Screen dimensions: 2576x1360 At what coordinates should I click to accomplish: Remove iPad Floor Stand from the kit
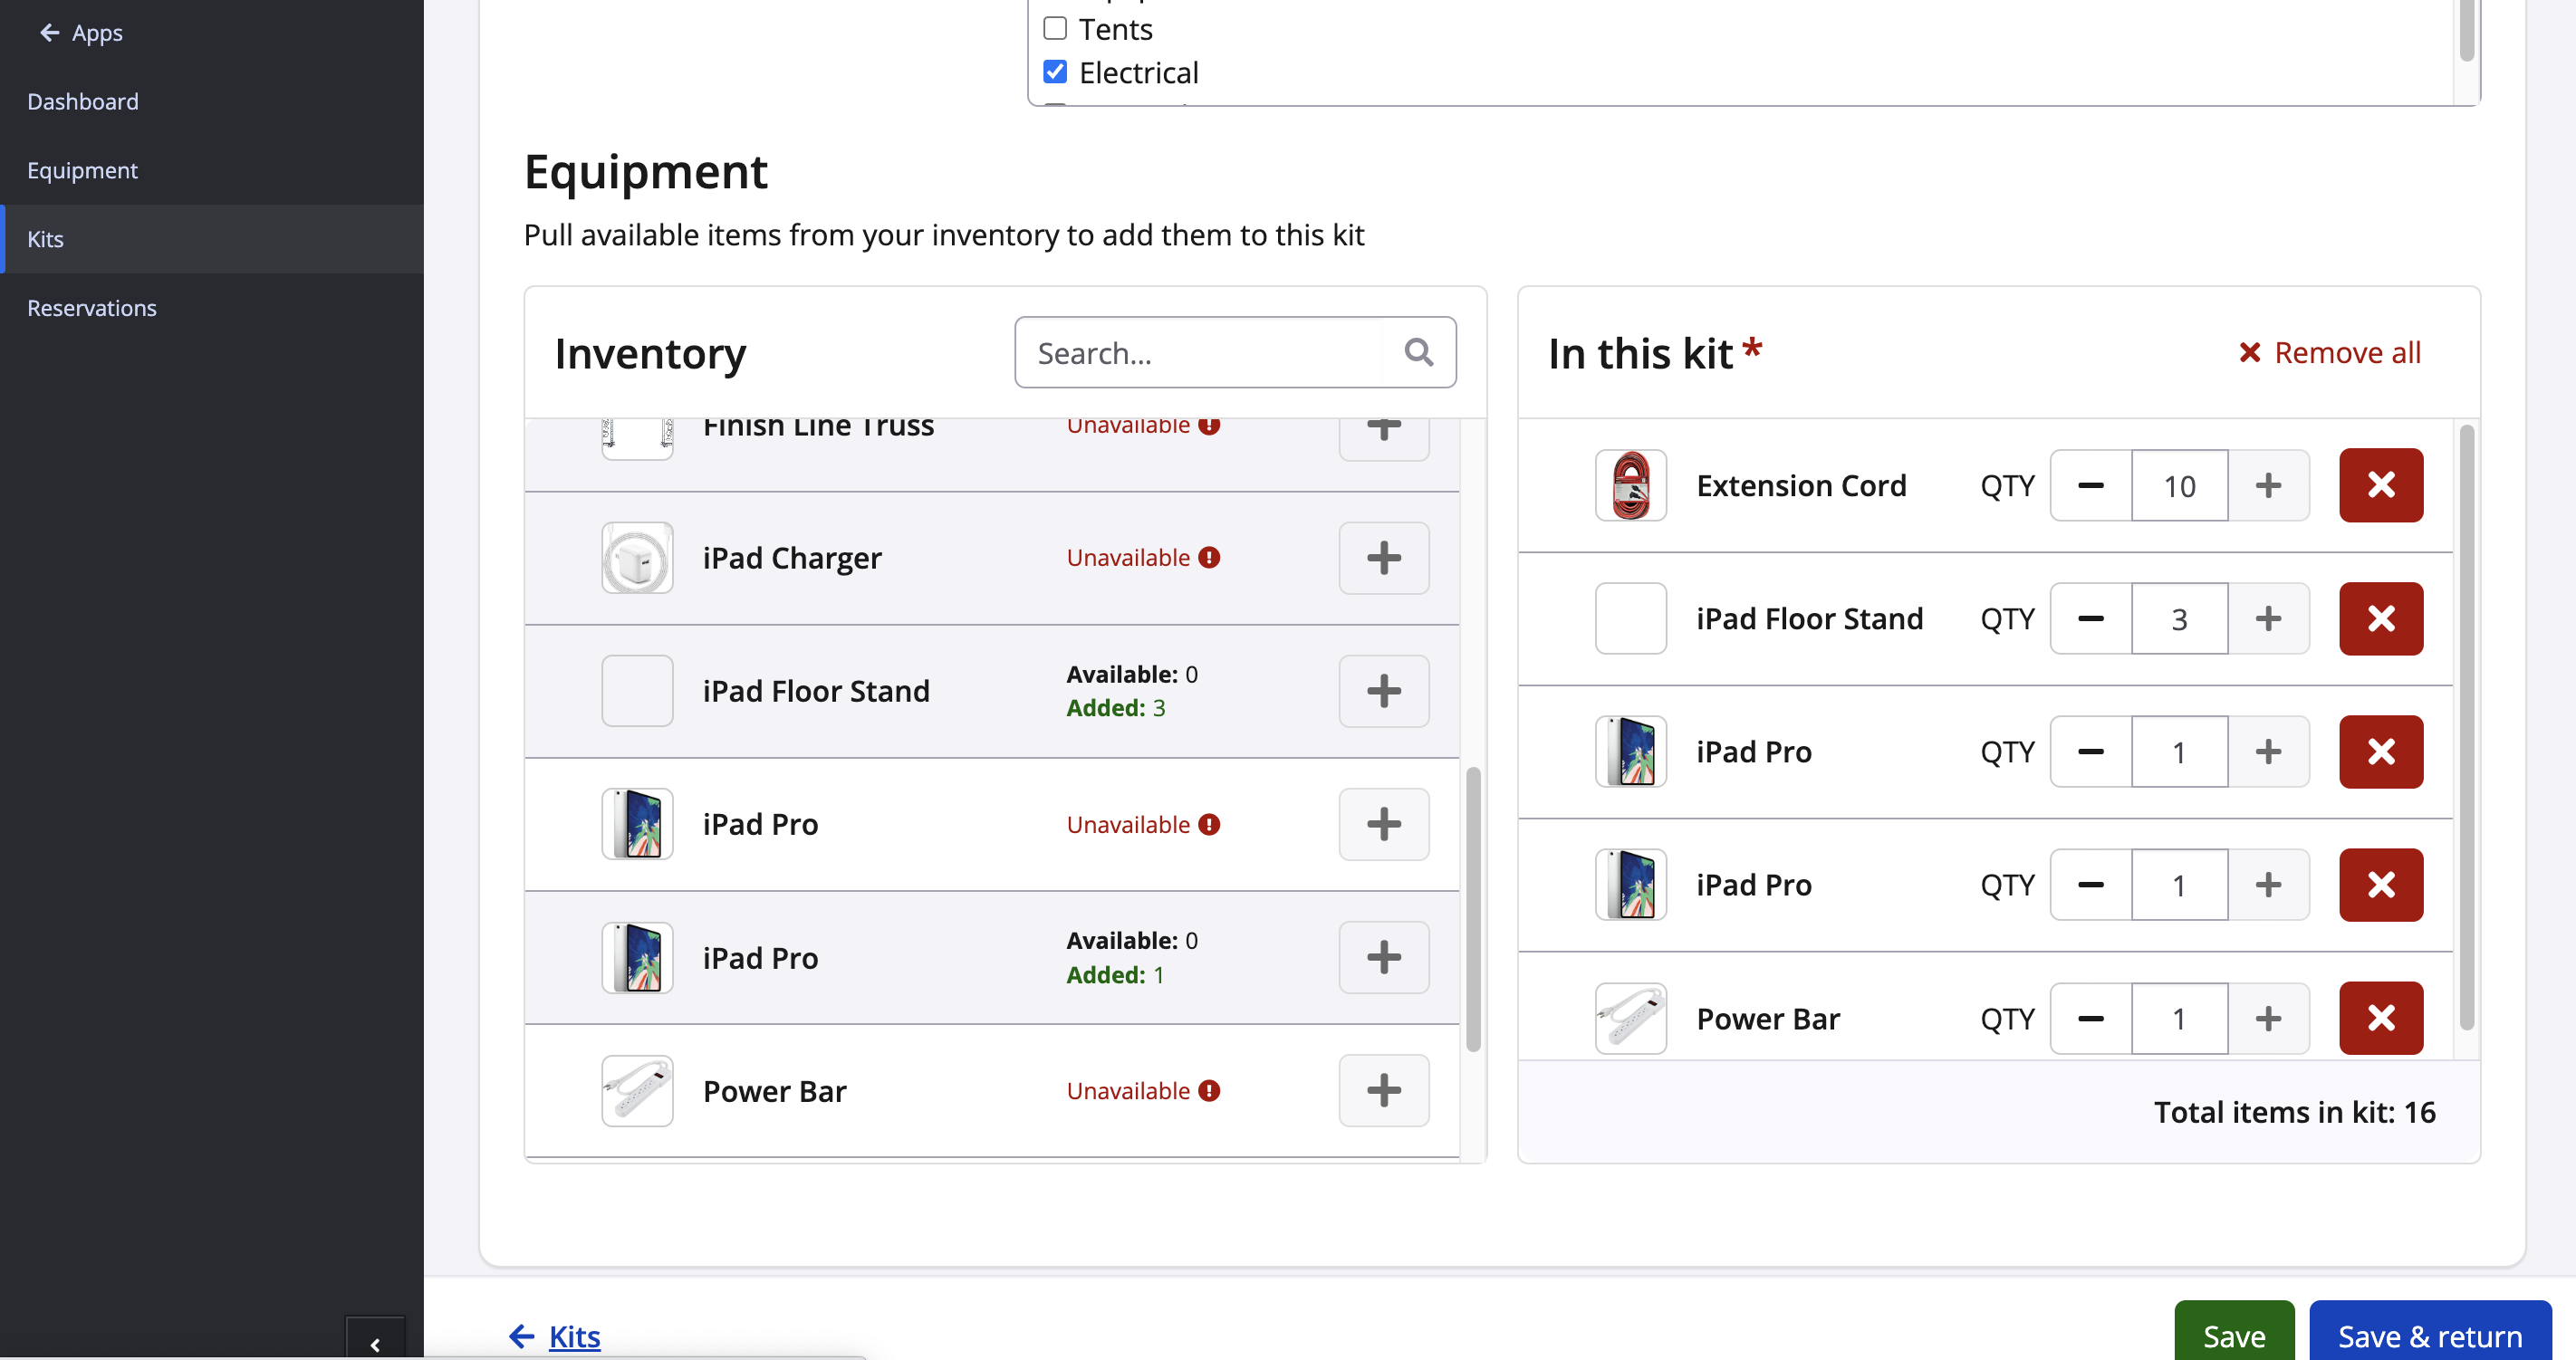(2381, 619)
